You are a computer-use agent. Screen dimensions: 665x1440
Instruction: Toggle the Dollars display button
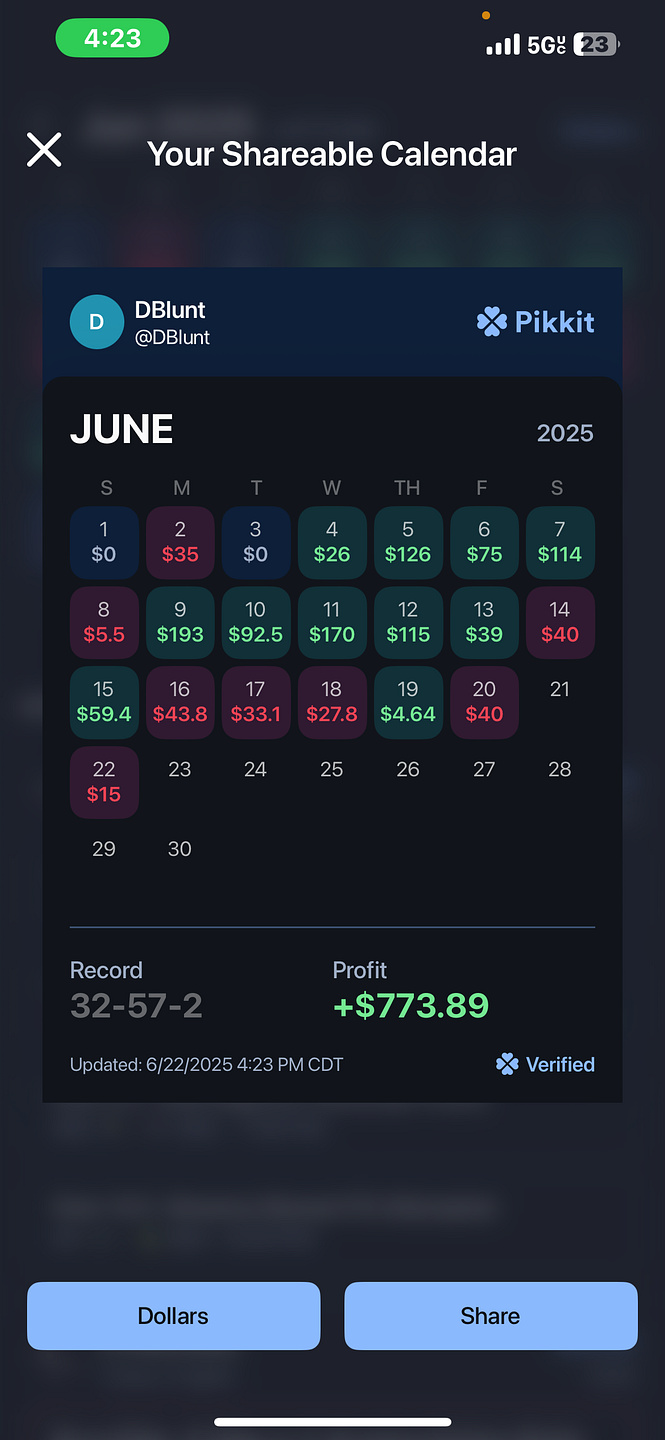(173, 1316)
